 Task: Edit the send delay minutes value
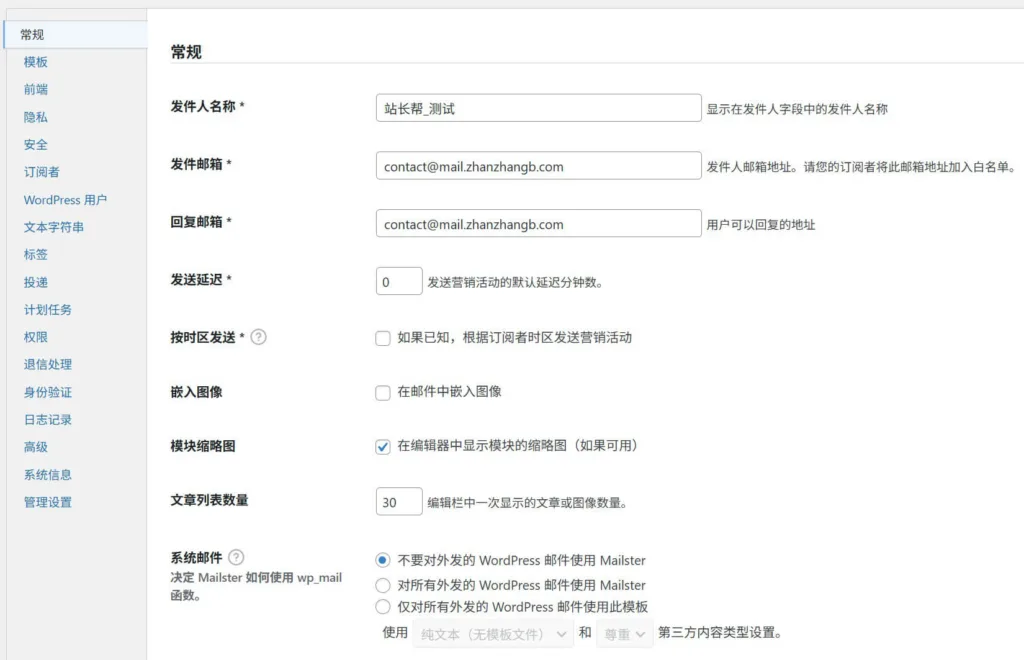click(398, 281)
